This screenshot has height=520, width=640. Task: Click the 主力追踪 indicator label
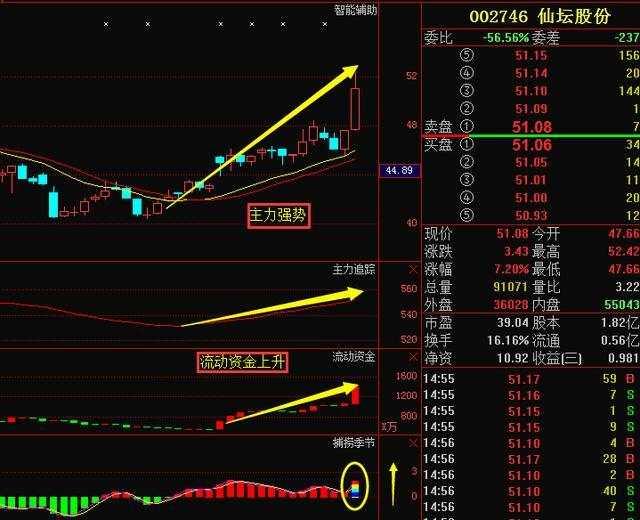[x=354, y=269]
